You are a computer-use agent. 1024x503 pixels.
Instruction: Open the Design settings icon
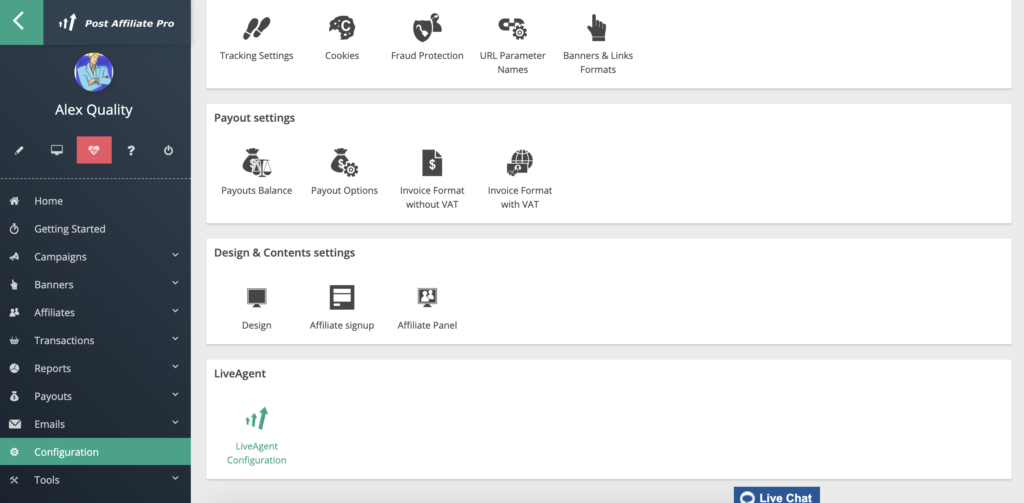[x=257, y=298]
